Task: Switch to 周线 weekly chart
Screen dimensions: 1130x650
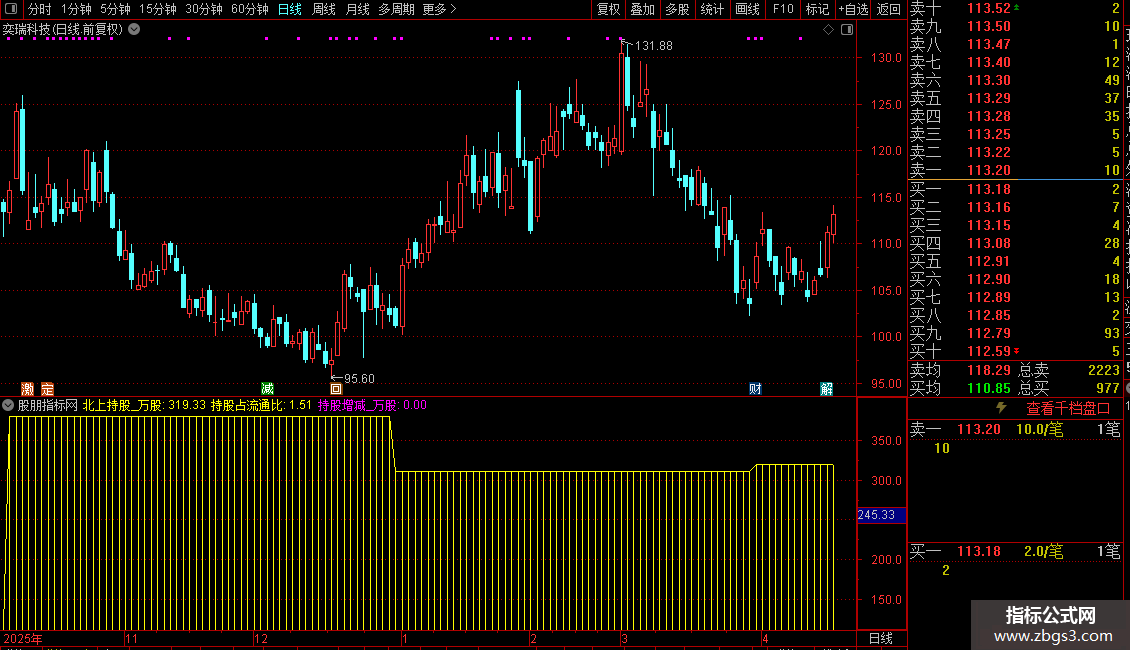Action: (324, 9)
